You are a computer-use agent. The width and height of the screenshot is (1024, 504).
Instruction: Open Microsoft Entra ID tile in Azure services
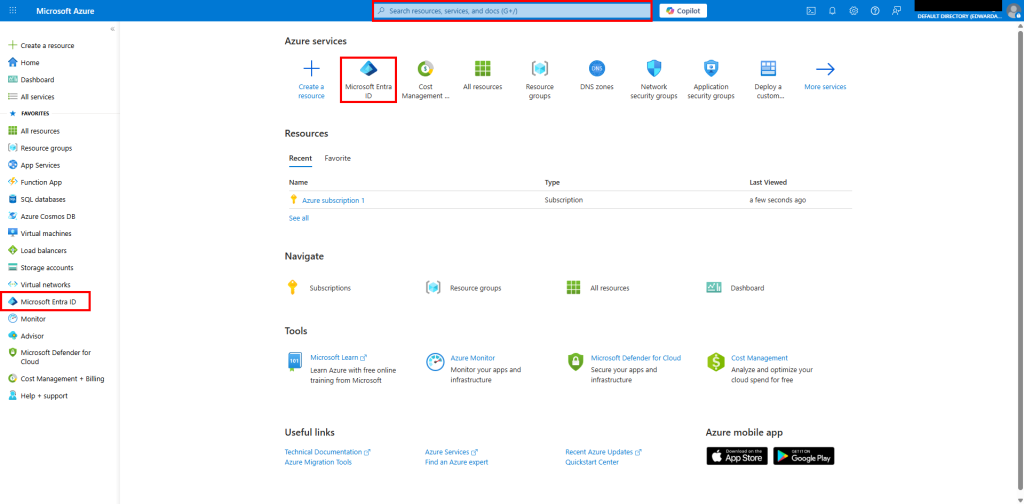pyautogui.click(x=368, y=80)
